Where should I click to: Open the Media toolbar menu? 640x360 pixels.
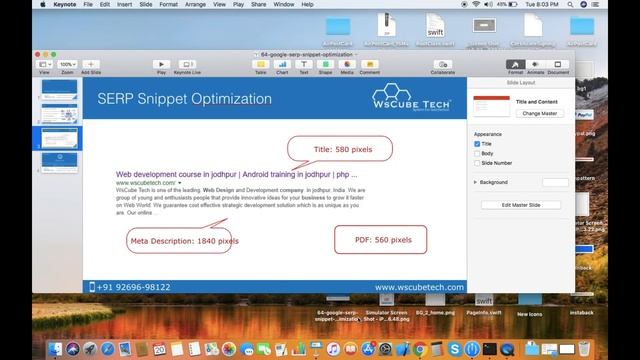(x=347, y=64)
